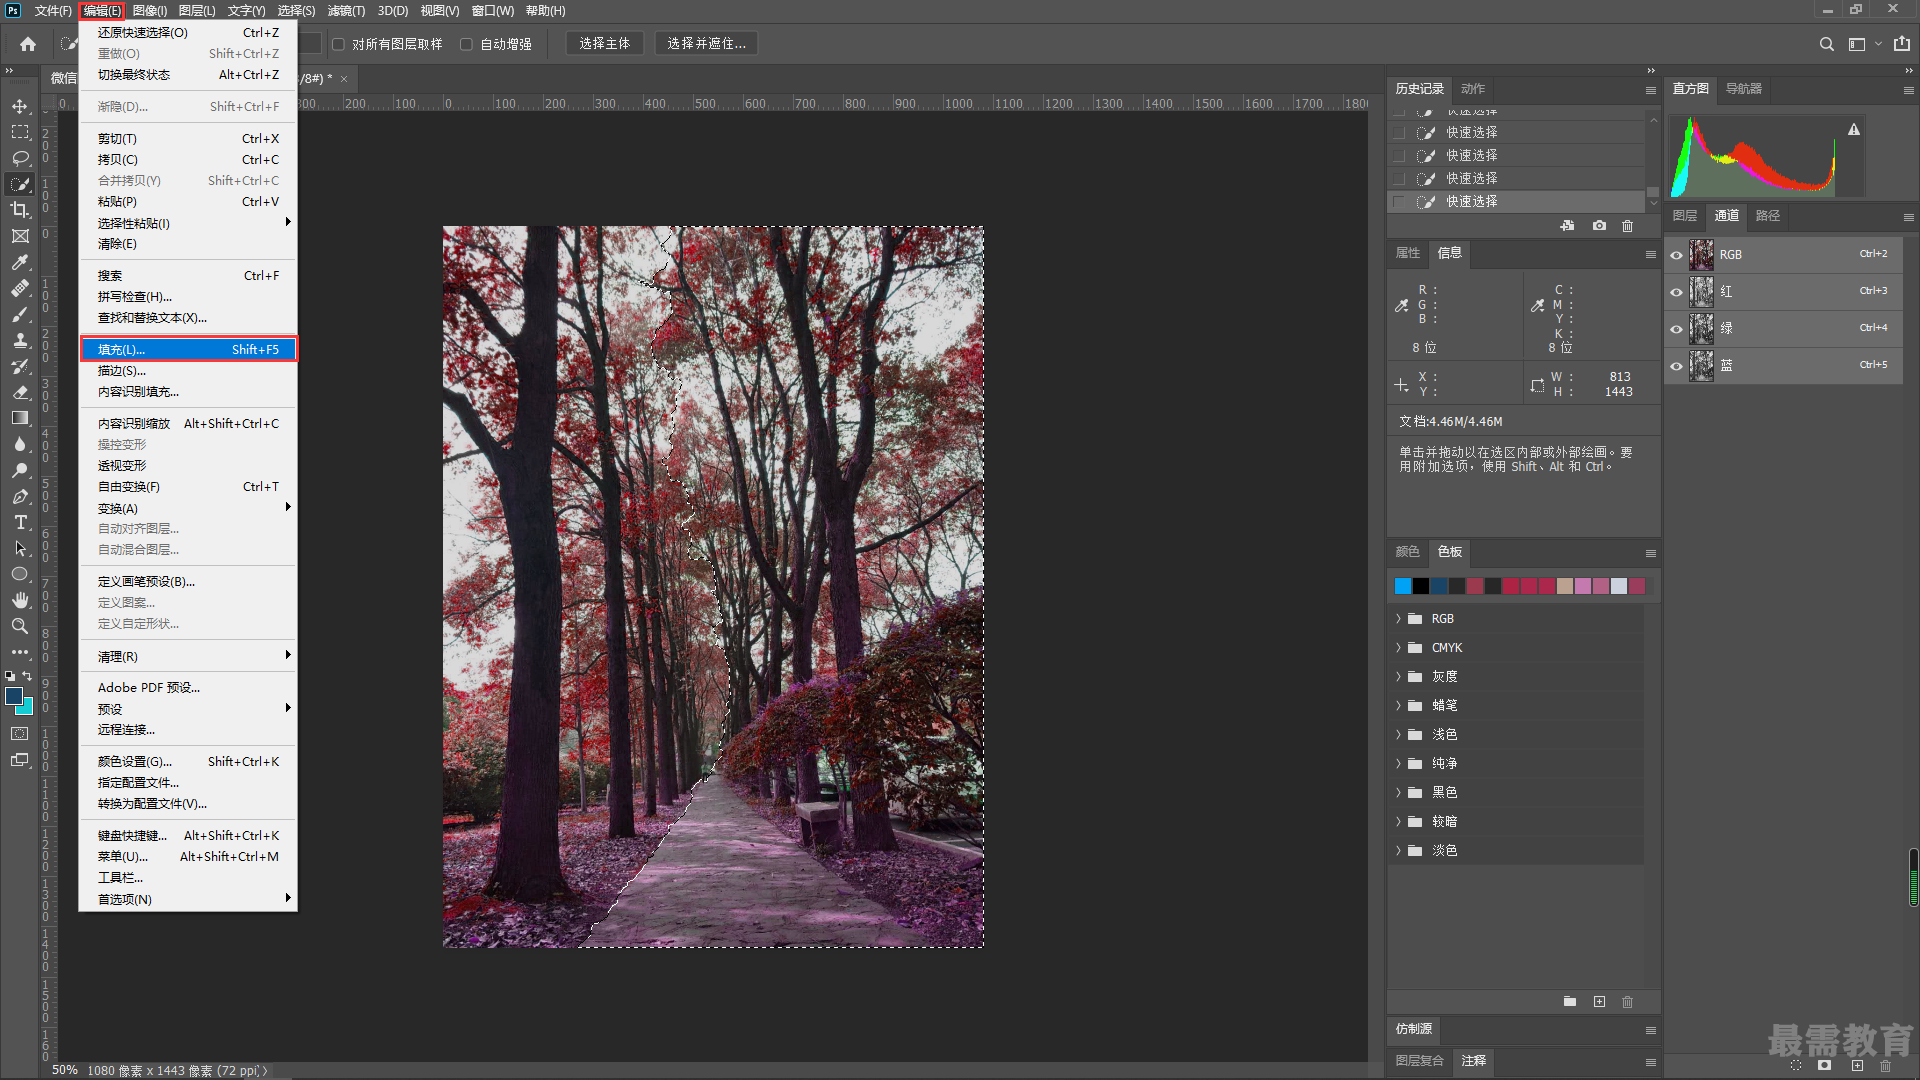Switch to the 图层 tab
This screenshot has width=1920, height=1080.
pyautogui.click(x=1685, y=216)
